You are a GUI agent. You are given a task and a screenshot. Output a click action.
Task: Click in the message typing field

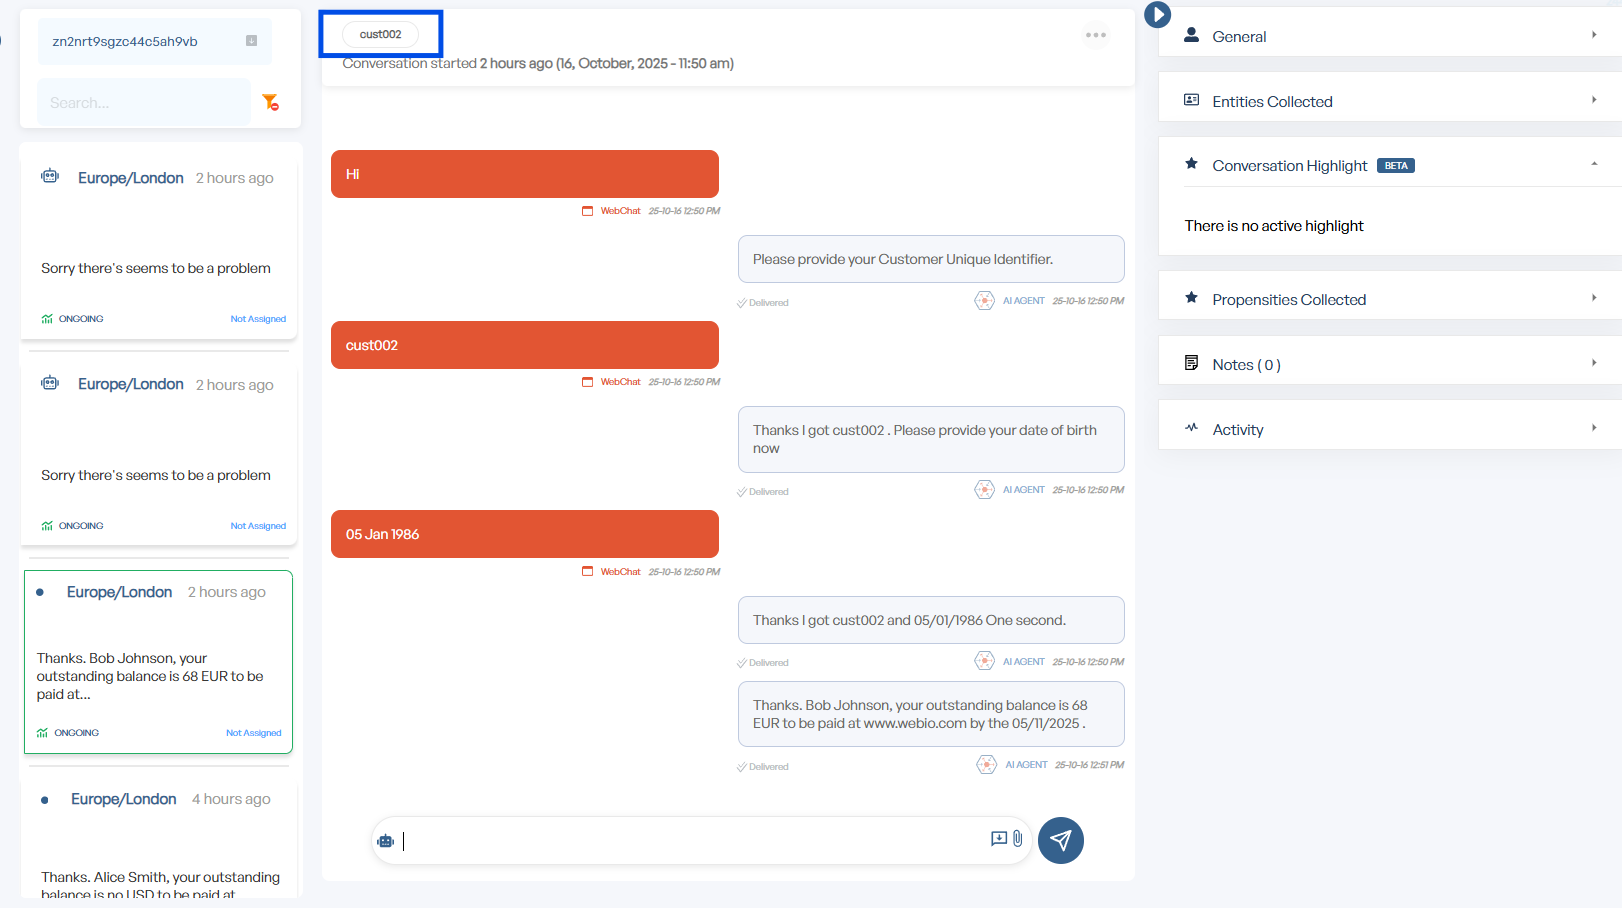[x=690, y=841]
